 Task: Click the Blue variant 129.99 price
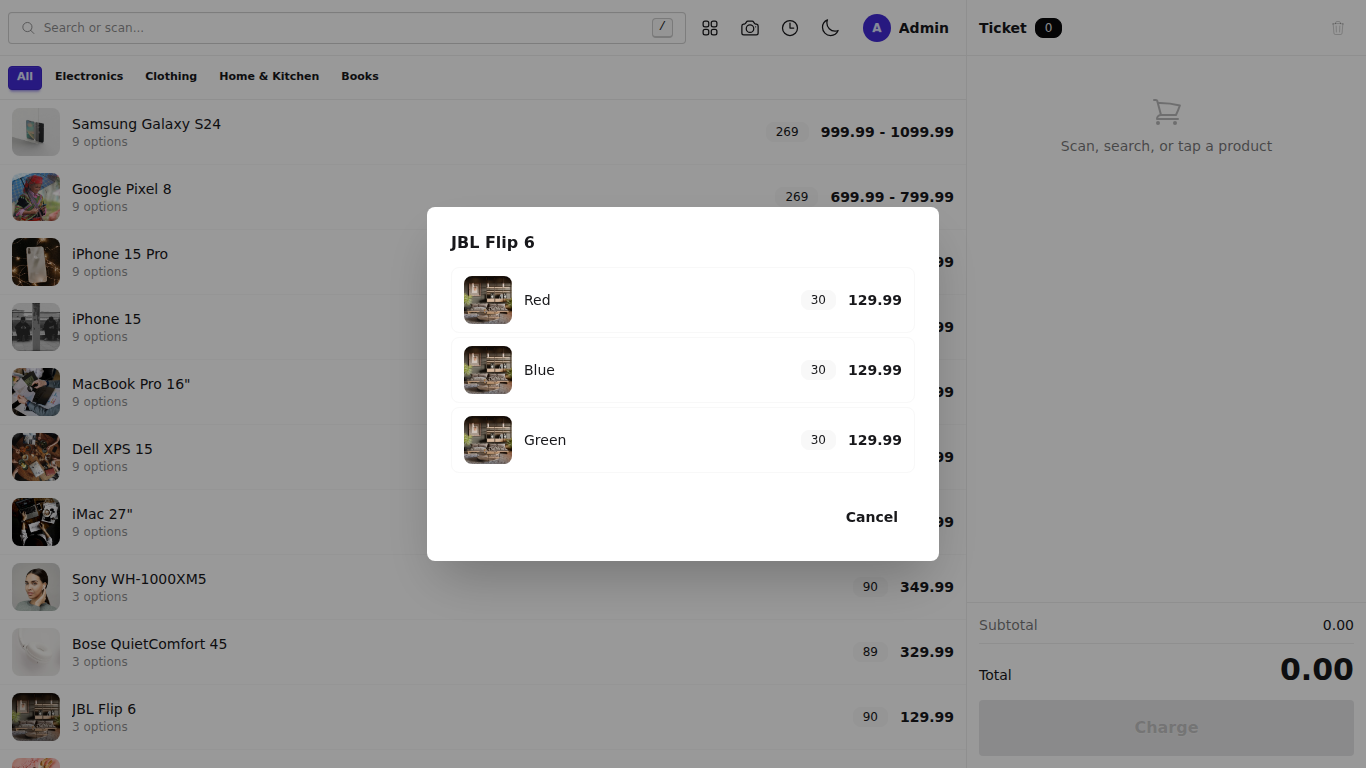[x=875, y=370]
